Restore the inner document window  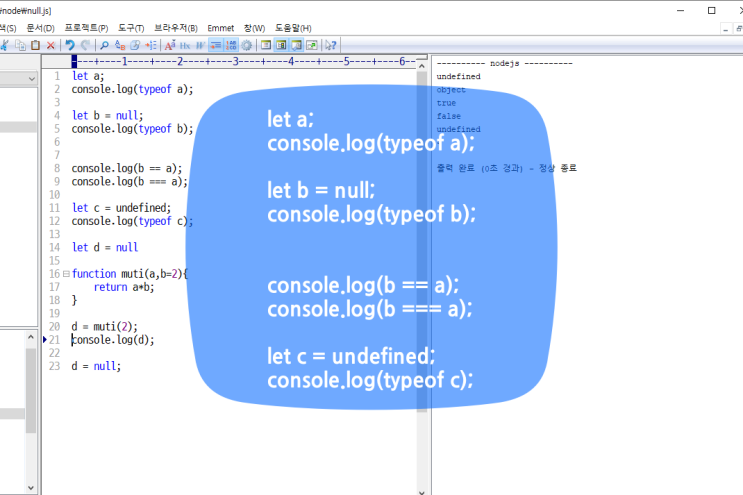click(739, 29)
